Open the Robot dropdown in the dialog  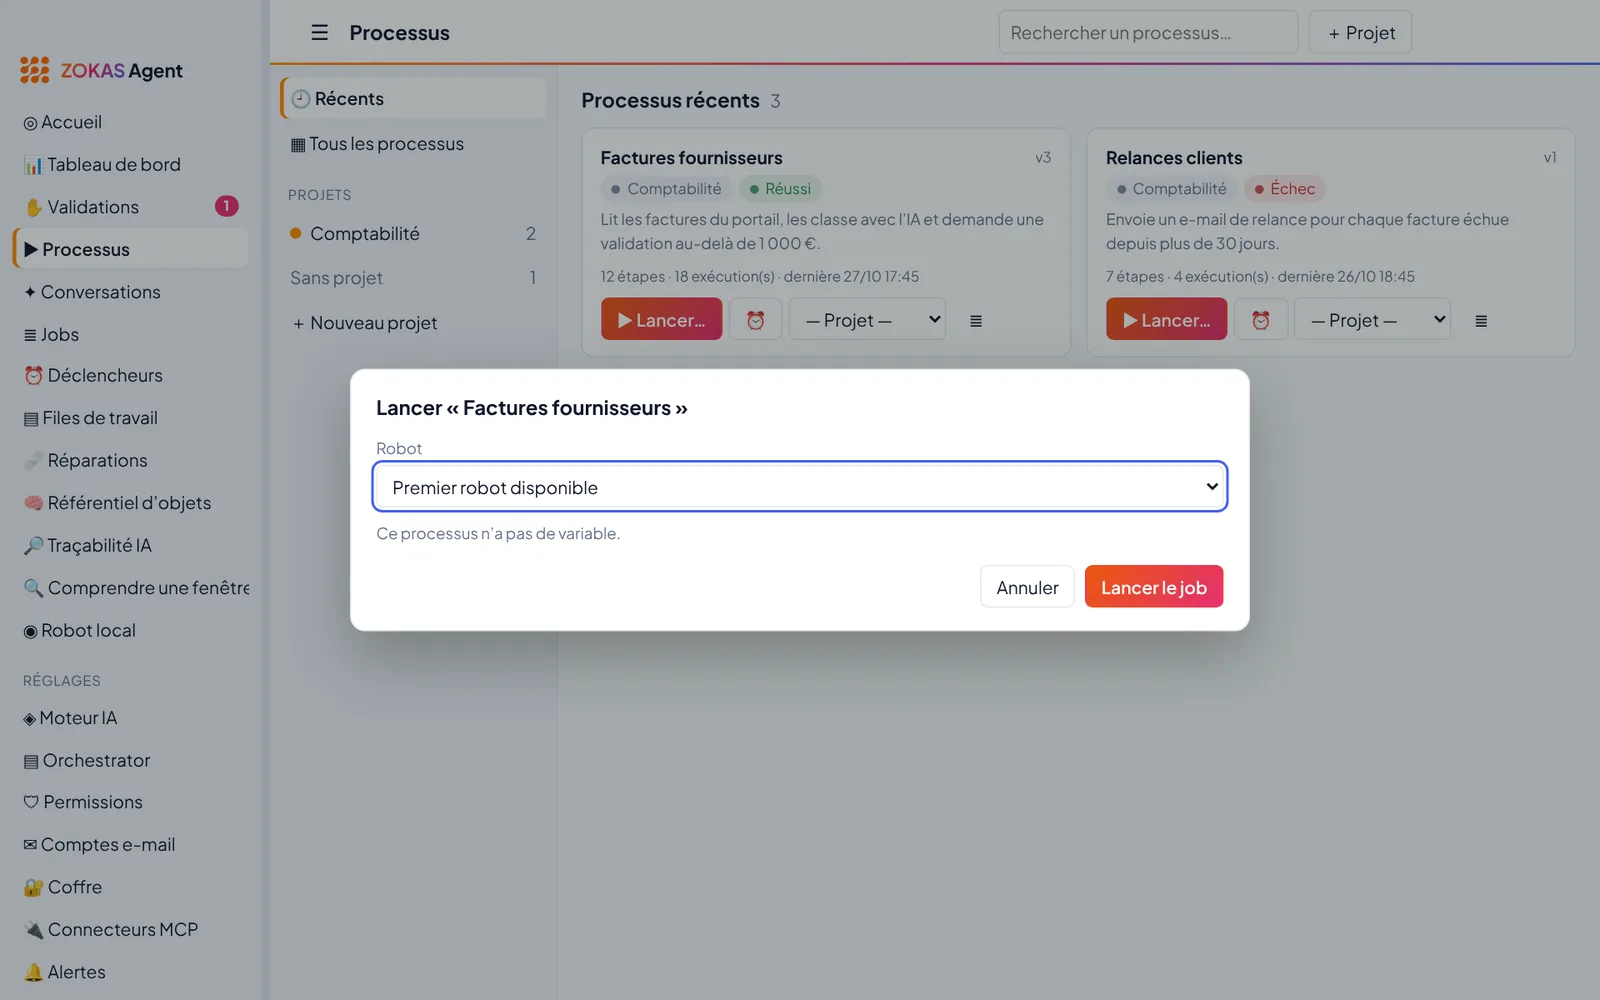point(800,487)
